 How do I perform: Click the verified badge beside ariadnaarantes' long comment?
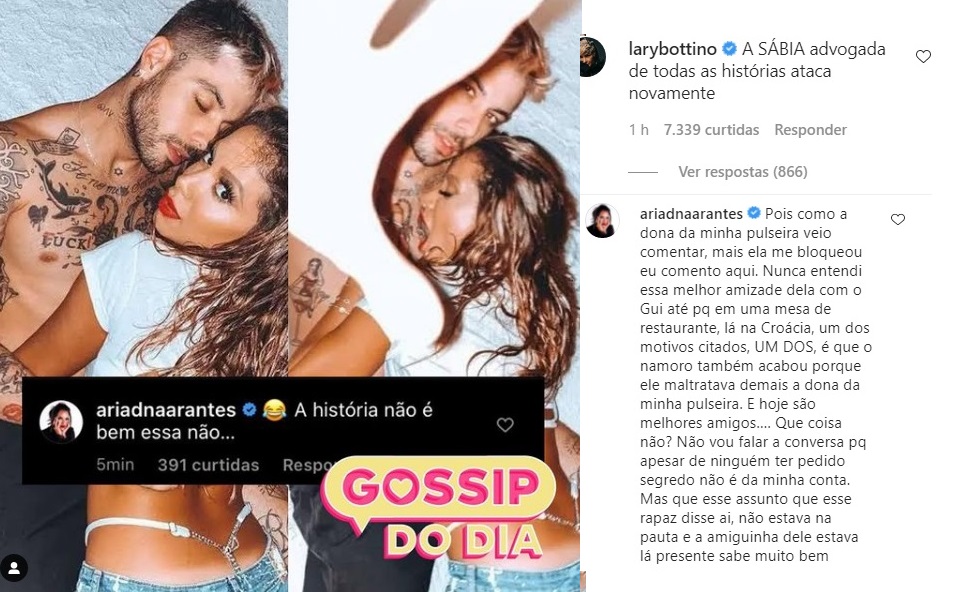753,213
